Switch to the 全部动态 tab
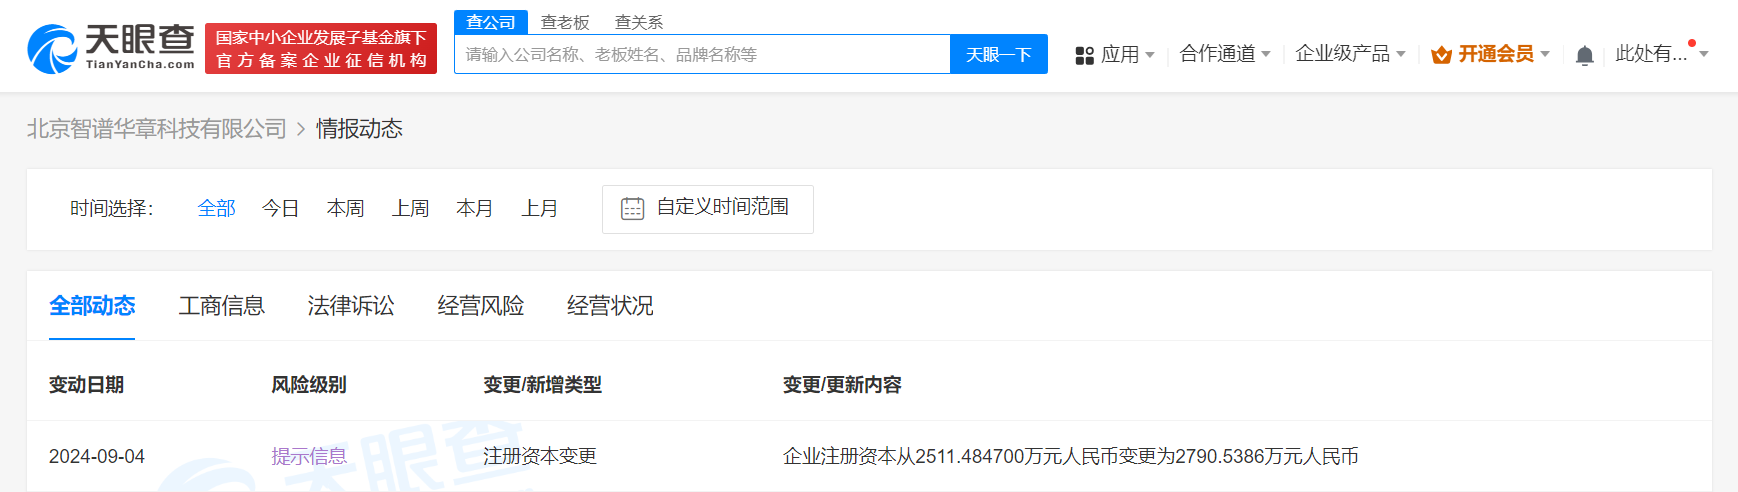The image size is (1738, 492). pyautogui.click(x=92, y=306)
